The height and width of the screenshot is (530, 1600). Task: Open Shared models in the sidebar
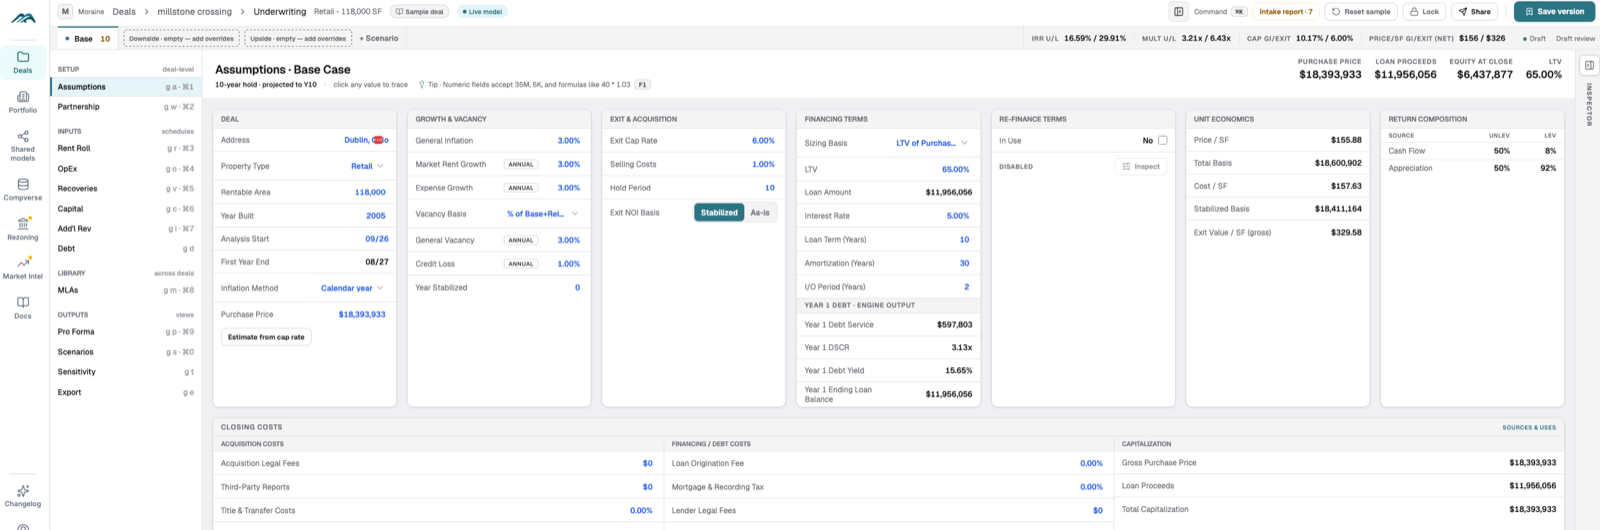(23, 145)
